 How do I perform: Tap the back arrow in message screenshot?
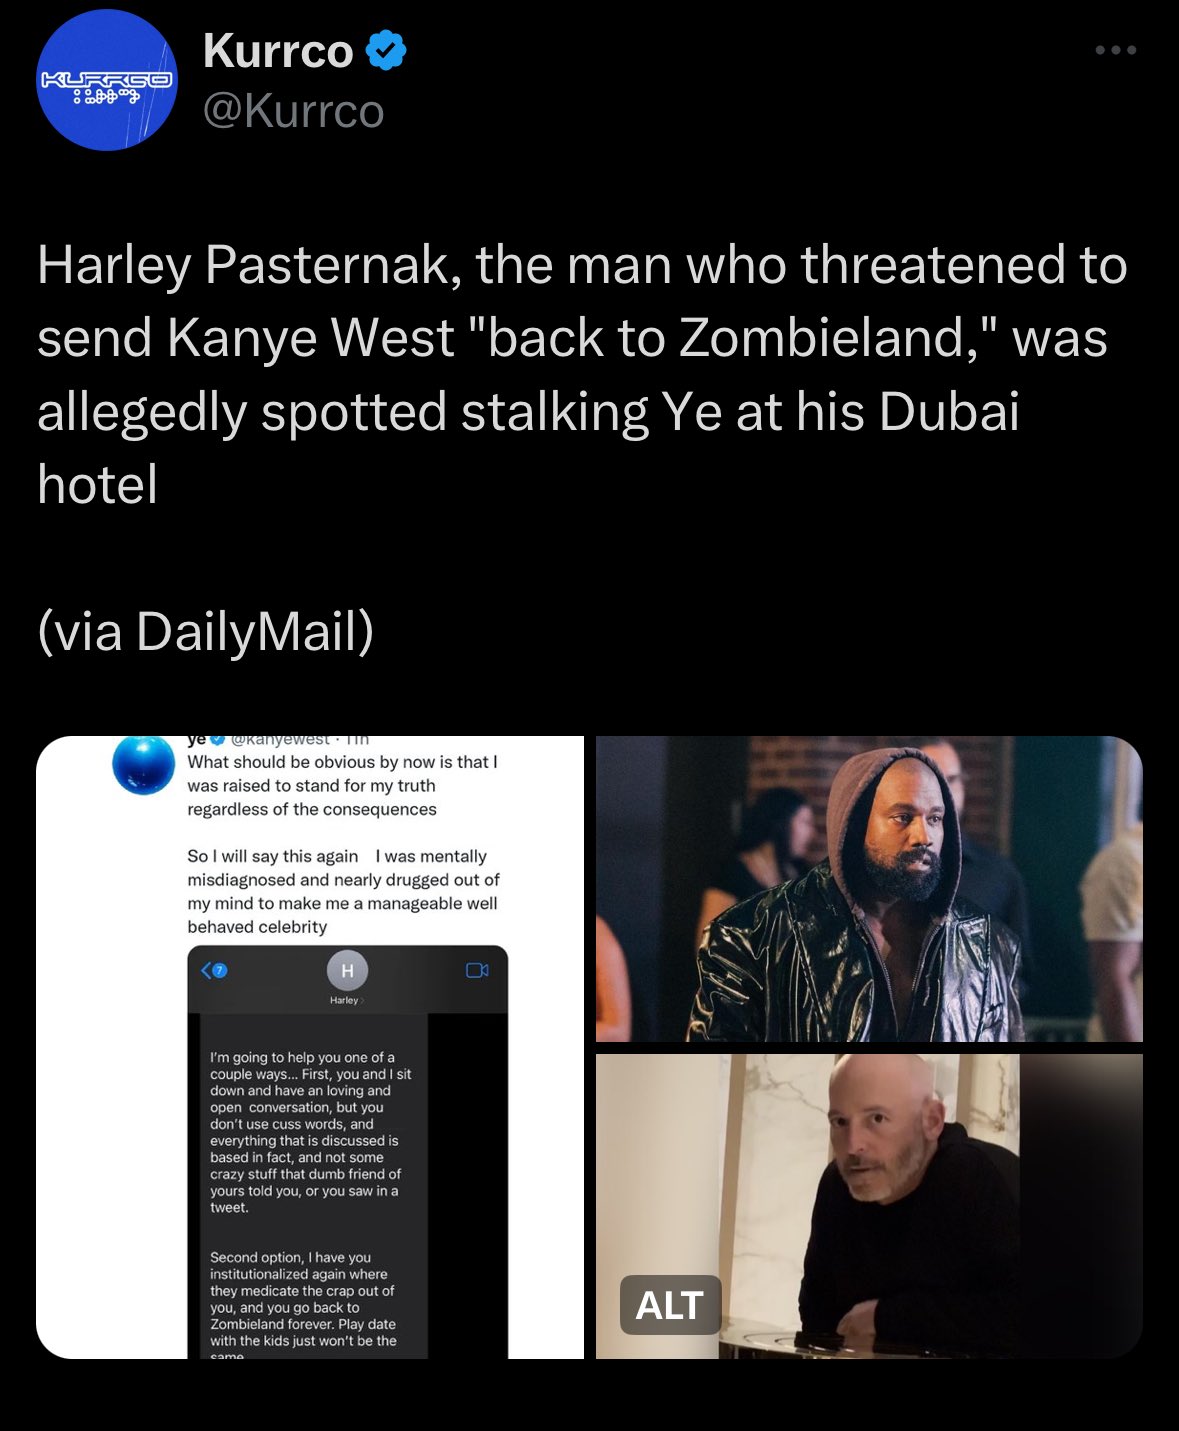pos(207,970)
